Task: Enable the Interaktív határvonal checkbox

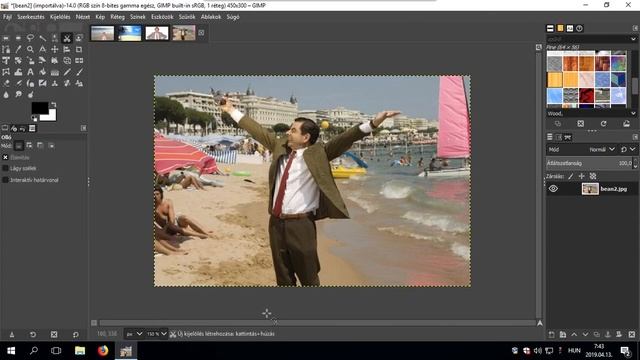Action: click(x=6, y=180)
